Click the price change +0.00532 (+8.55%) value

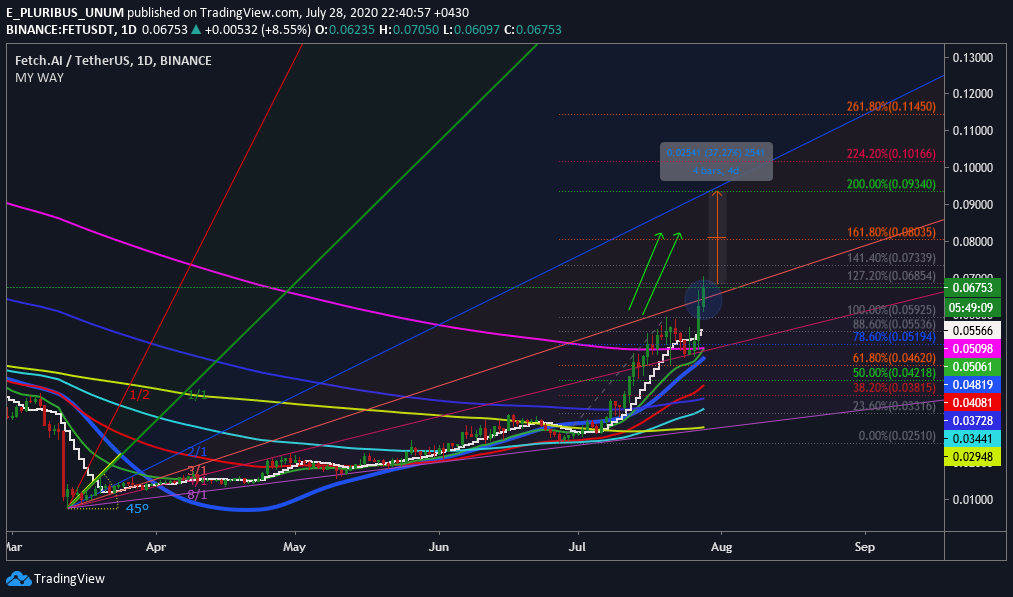click(x=258, y=30)
